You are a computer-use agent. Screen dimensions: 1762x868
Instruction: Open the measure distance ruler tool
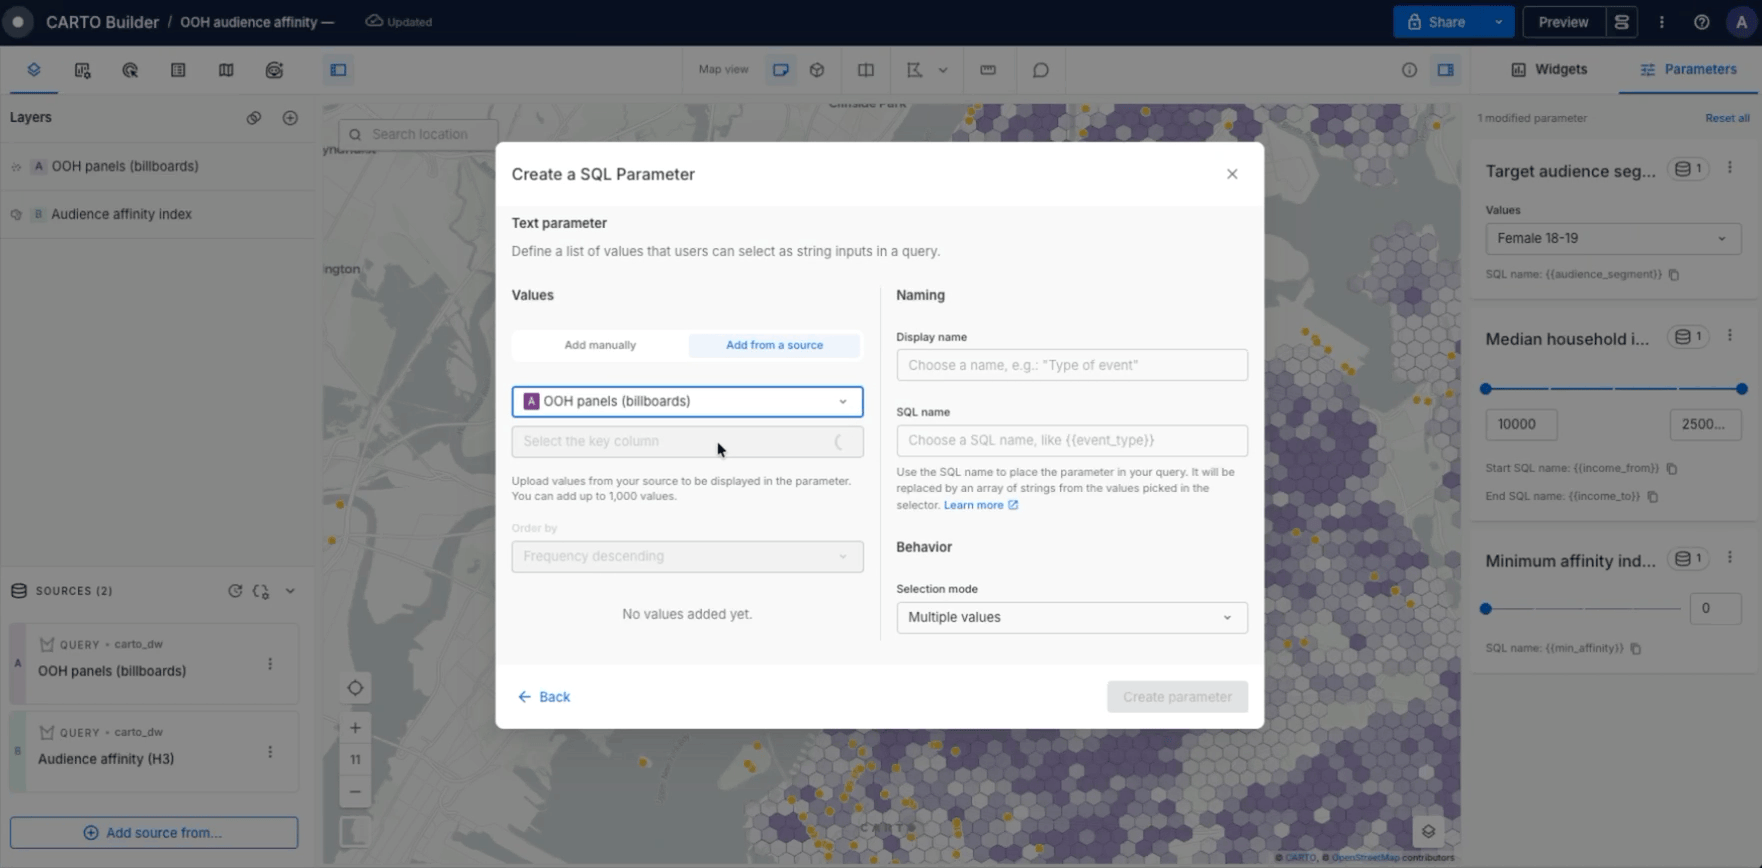coord(988,70)
